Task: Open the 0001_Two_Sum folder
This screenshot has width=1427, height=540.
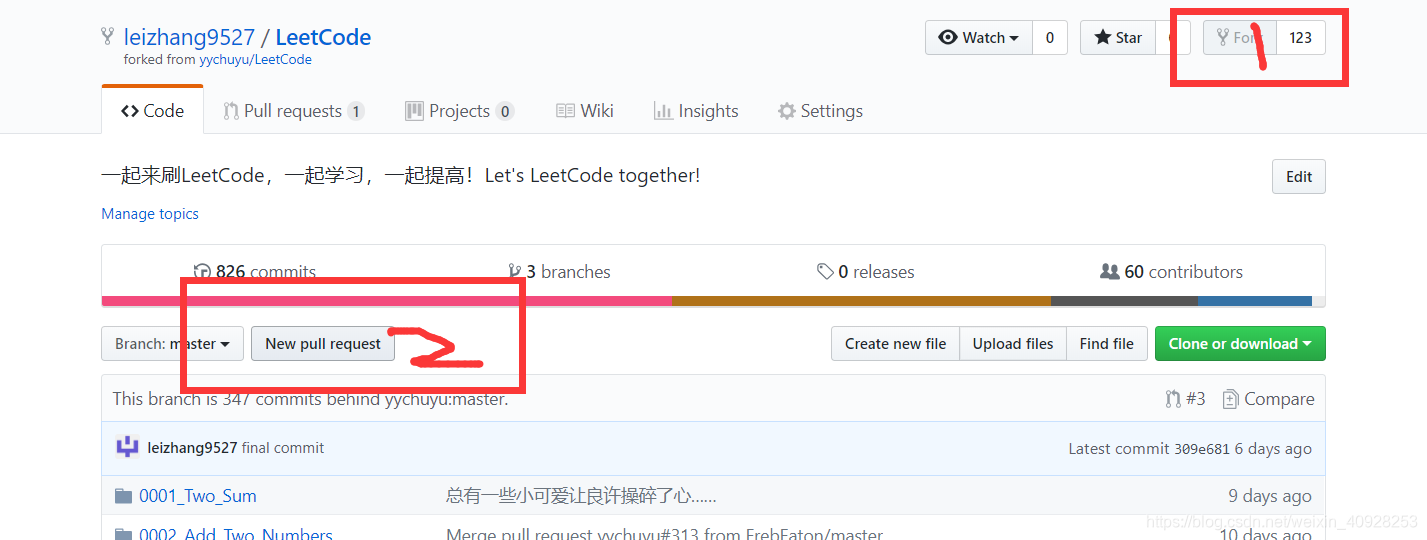Action: [x=198, y=496]
